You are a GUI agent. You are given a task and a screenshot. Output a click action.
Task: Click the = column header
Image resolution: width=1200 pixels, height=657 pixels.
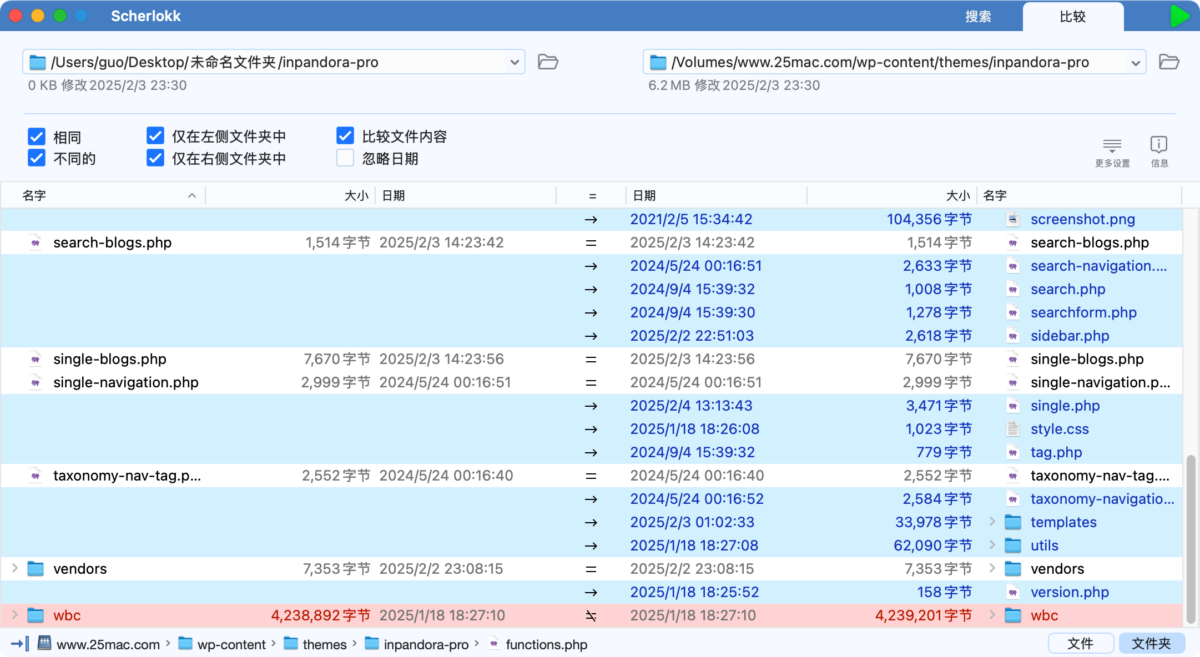pos(591,196)
